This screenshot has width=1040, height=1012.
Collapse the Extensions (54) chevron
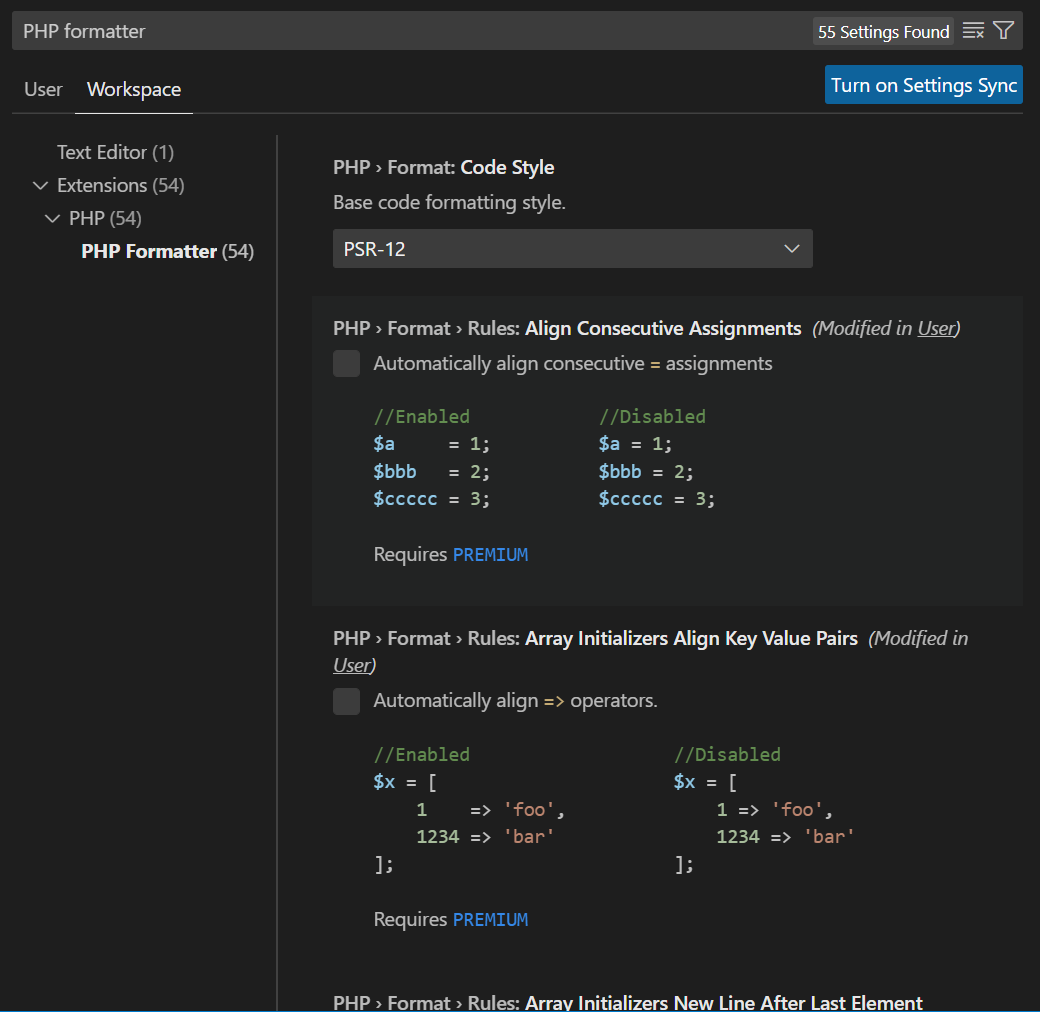pos(41,185)
